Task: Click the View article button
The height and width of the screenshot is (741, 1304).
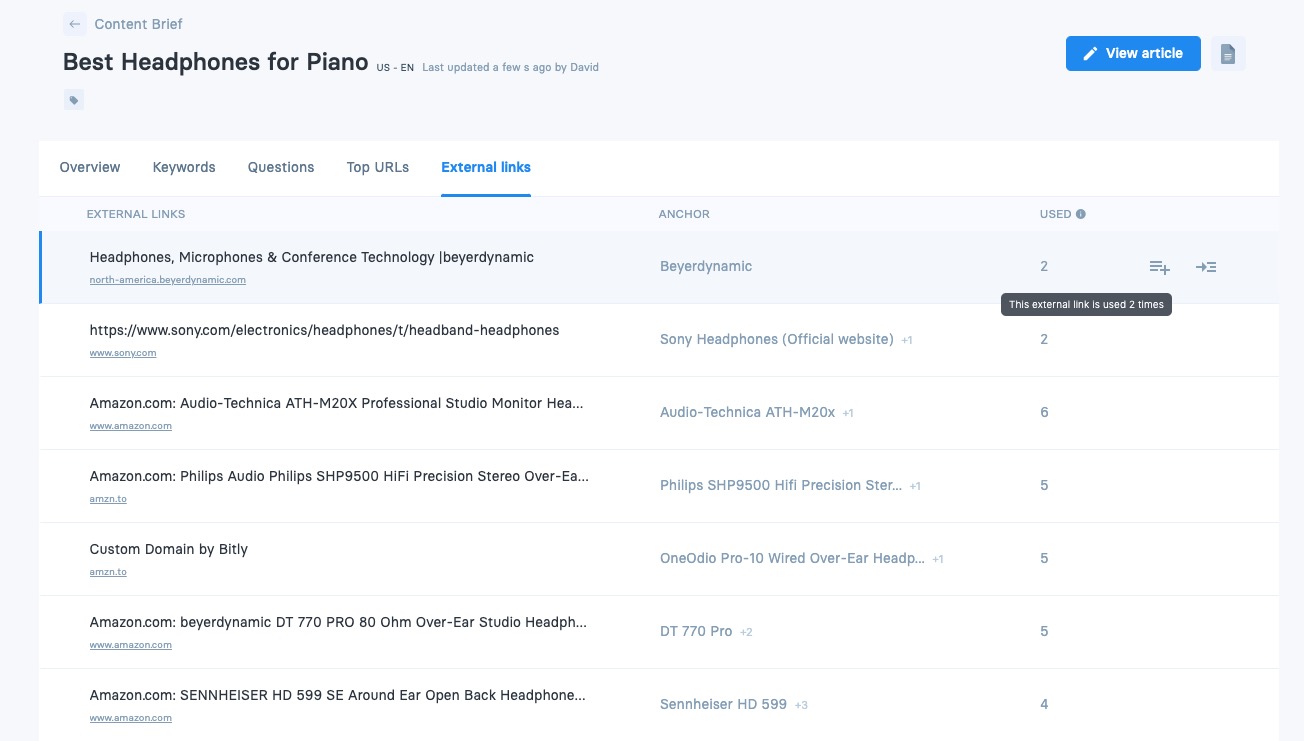Action: click(1133, 54)
